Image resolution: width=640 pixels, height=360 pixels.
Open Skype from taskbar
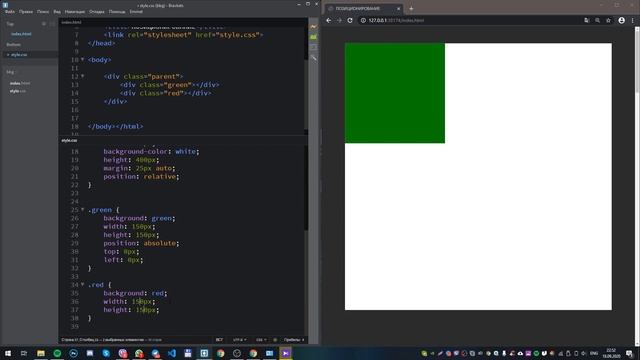(106, 353)
